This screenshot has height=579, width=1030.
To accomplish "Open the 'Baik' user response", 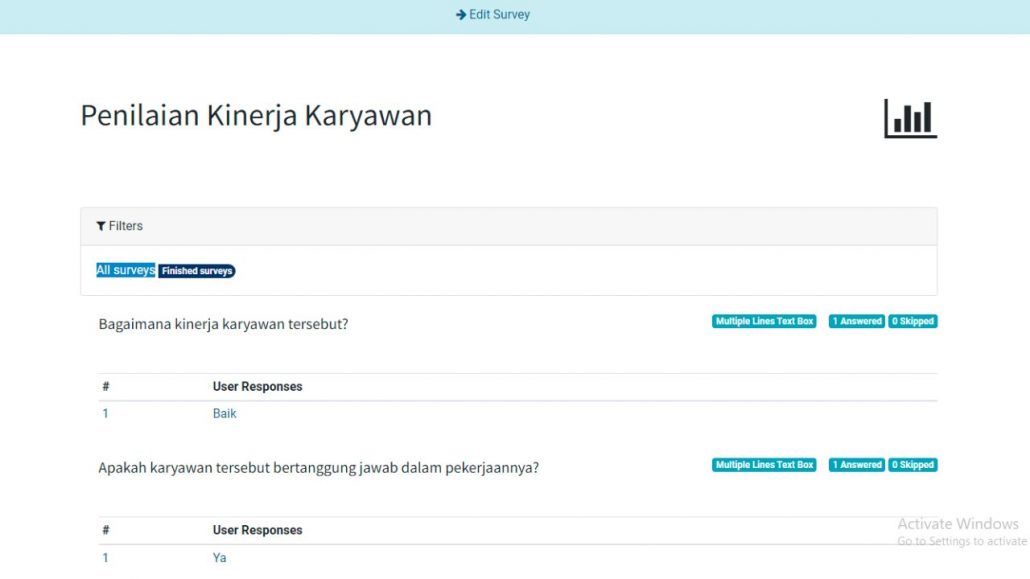I will point(225,413).
